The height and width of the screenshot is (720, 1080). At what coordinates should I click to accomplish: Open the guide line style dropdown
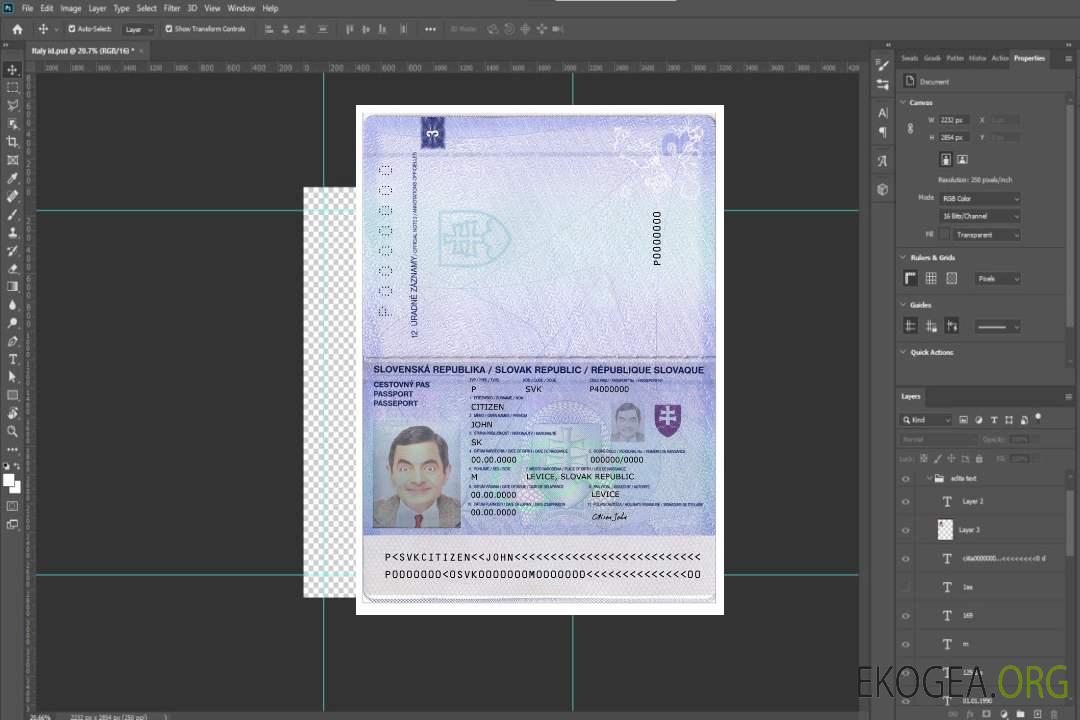[997, 327]
